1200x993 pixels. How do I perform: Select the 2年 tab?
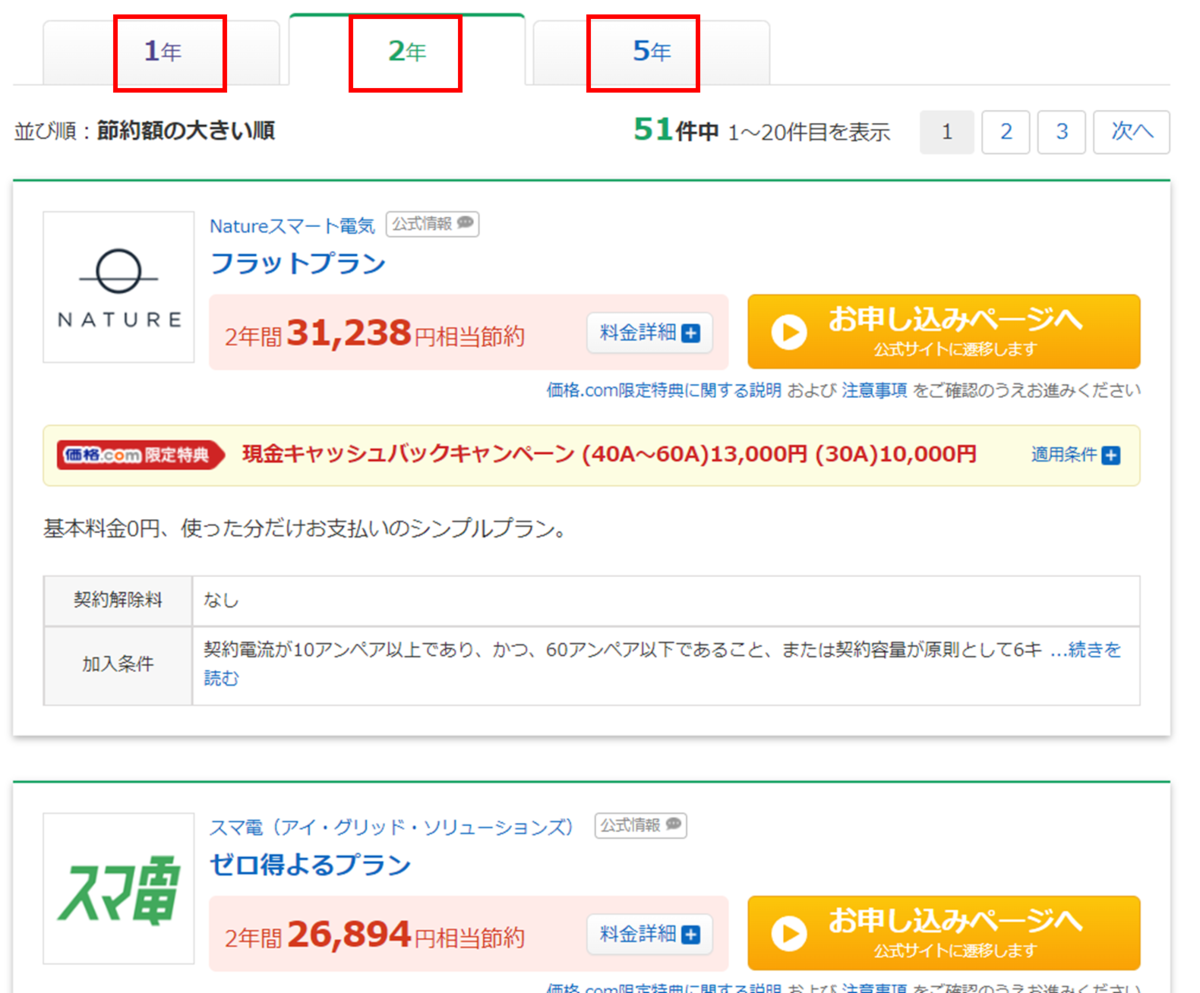coord(407,51)
